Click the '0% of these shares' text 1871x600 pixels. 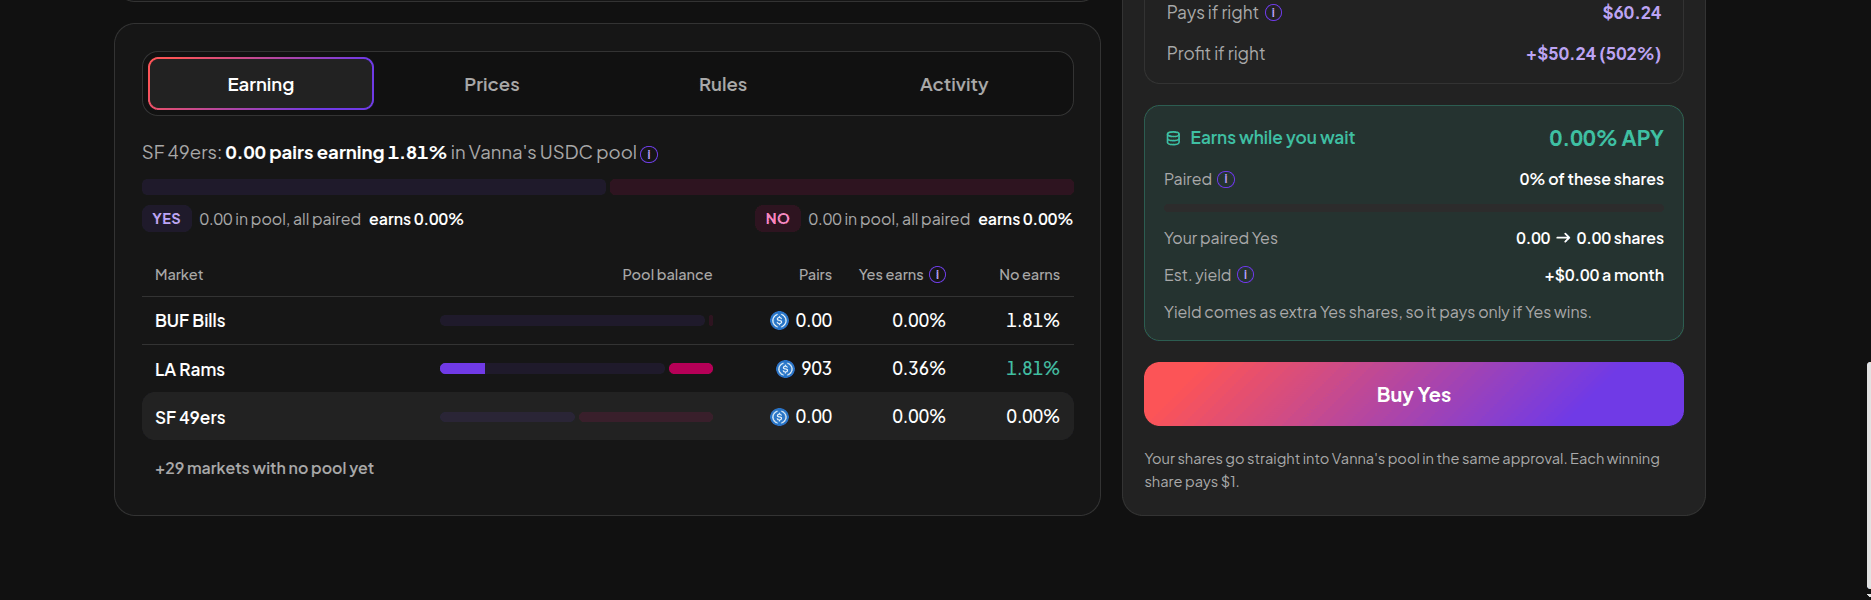[x=1591, y=179]
